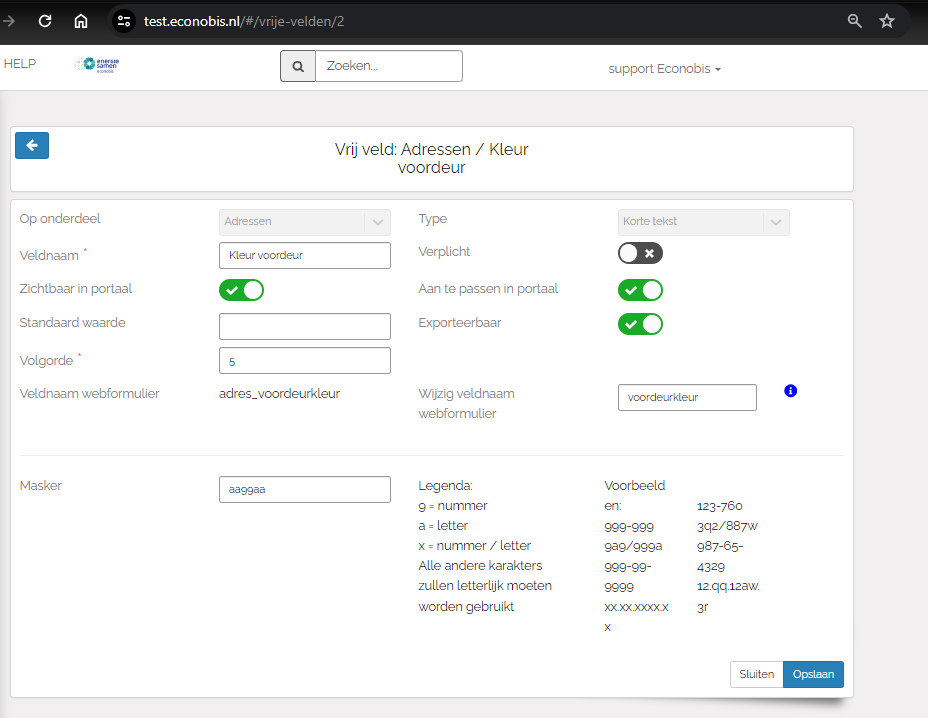
Task: Click the example mask xx.xx.xxxx.x
Action: [636, 607]
